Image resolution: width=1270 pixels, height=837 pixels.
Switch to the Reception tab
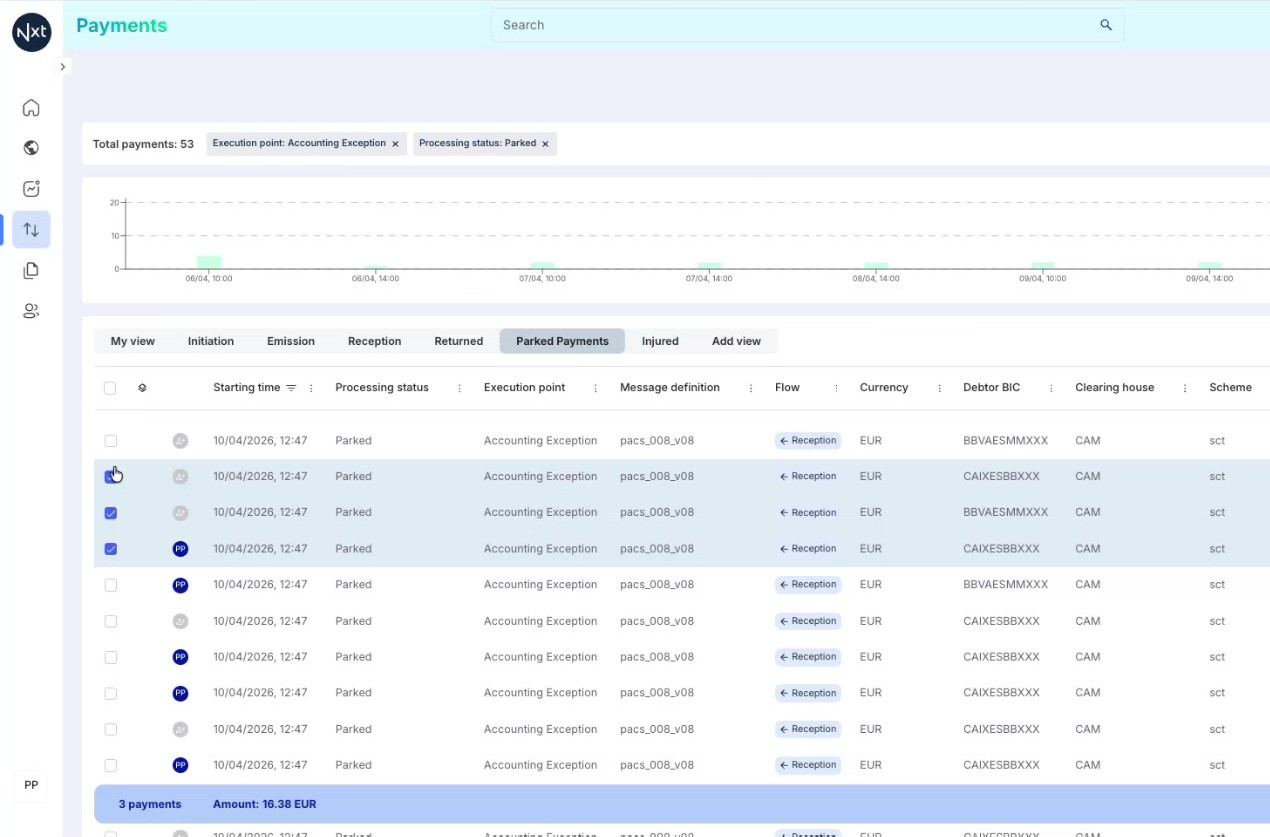pyautogui.click(x=374, y=341)
